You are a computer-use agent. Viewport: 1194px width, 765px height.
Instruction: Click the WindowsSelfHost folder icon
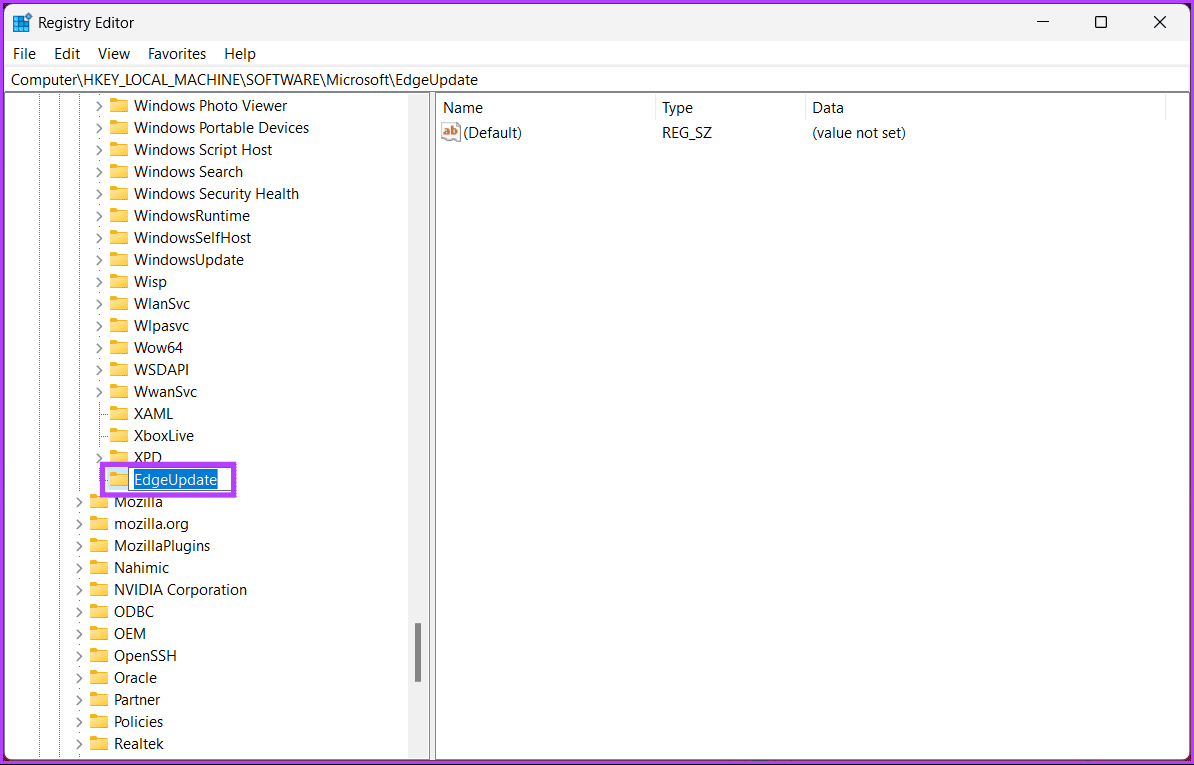[x=119, y=238]
